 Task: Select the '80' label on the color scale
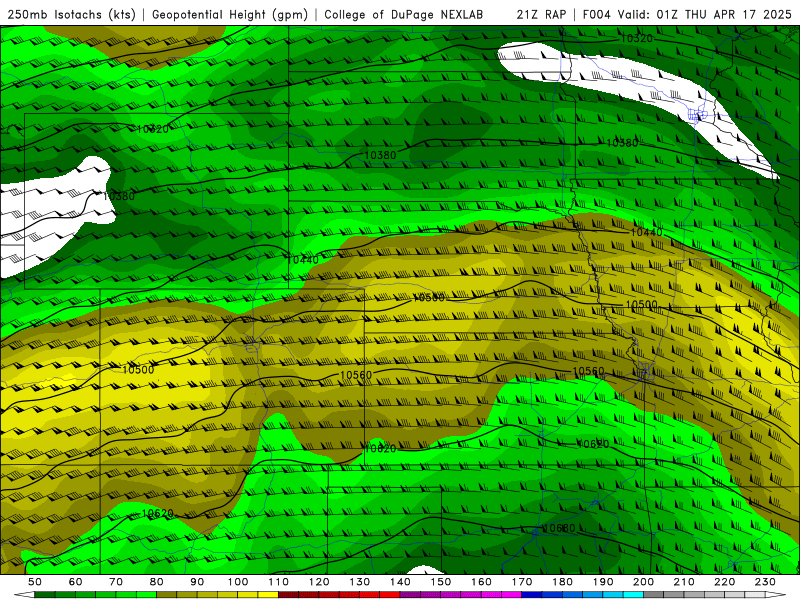pos(157,582)
